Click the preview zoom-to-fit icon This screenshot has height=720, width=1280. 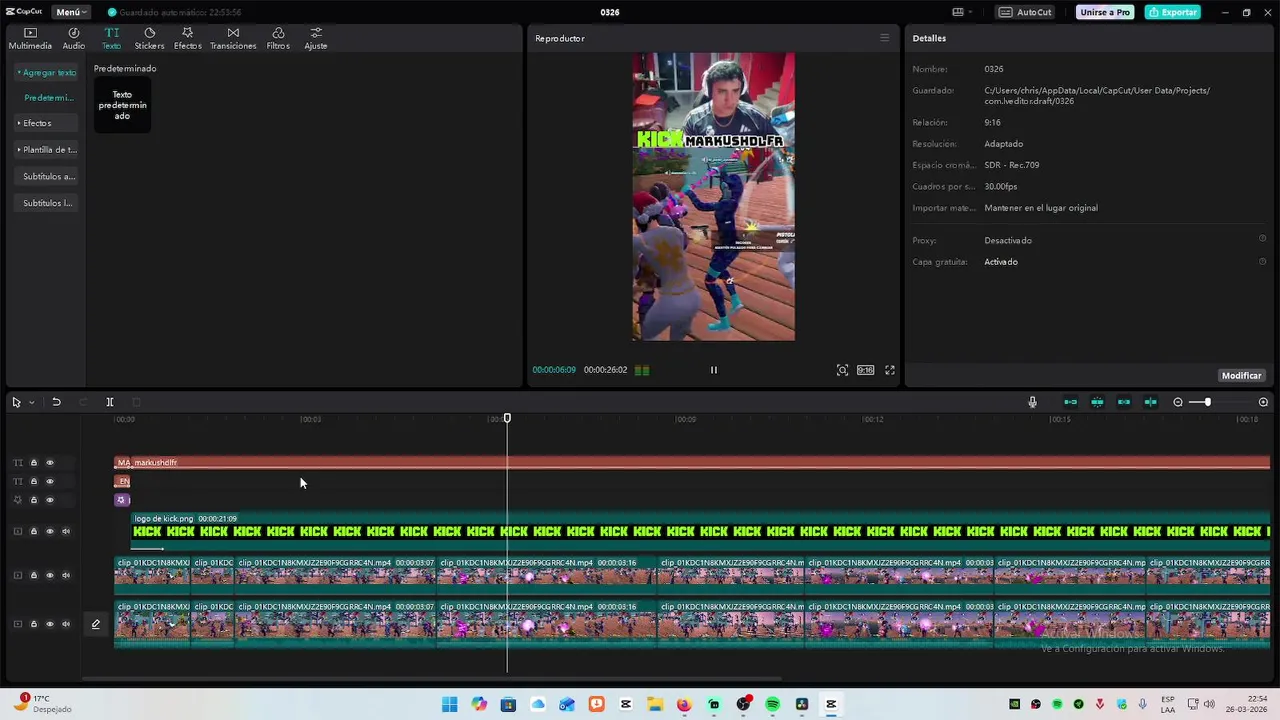point(842,370)
